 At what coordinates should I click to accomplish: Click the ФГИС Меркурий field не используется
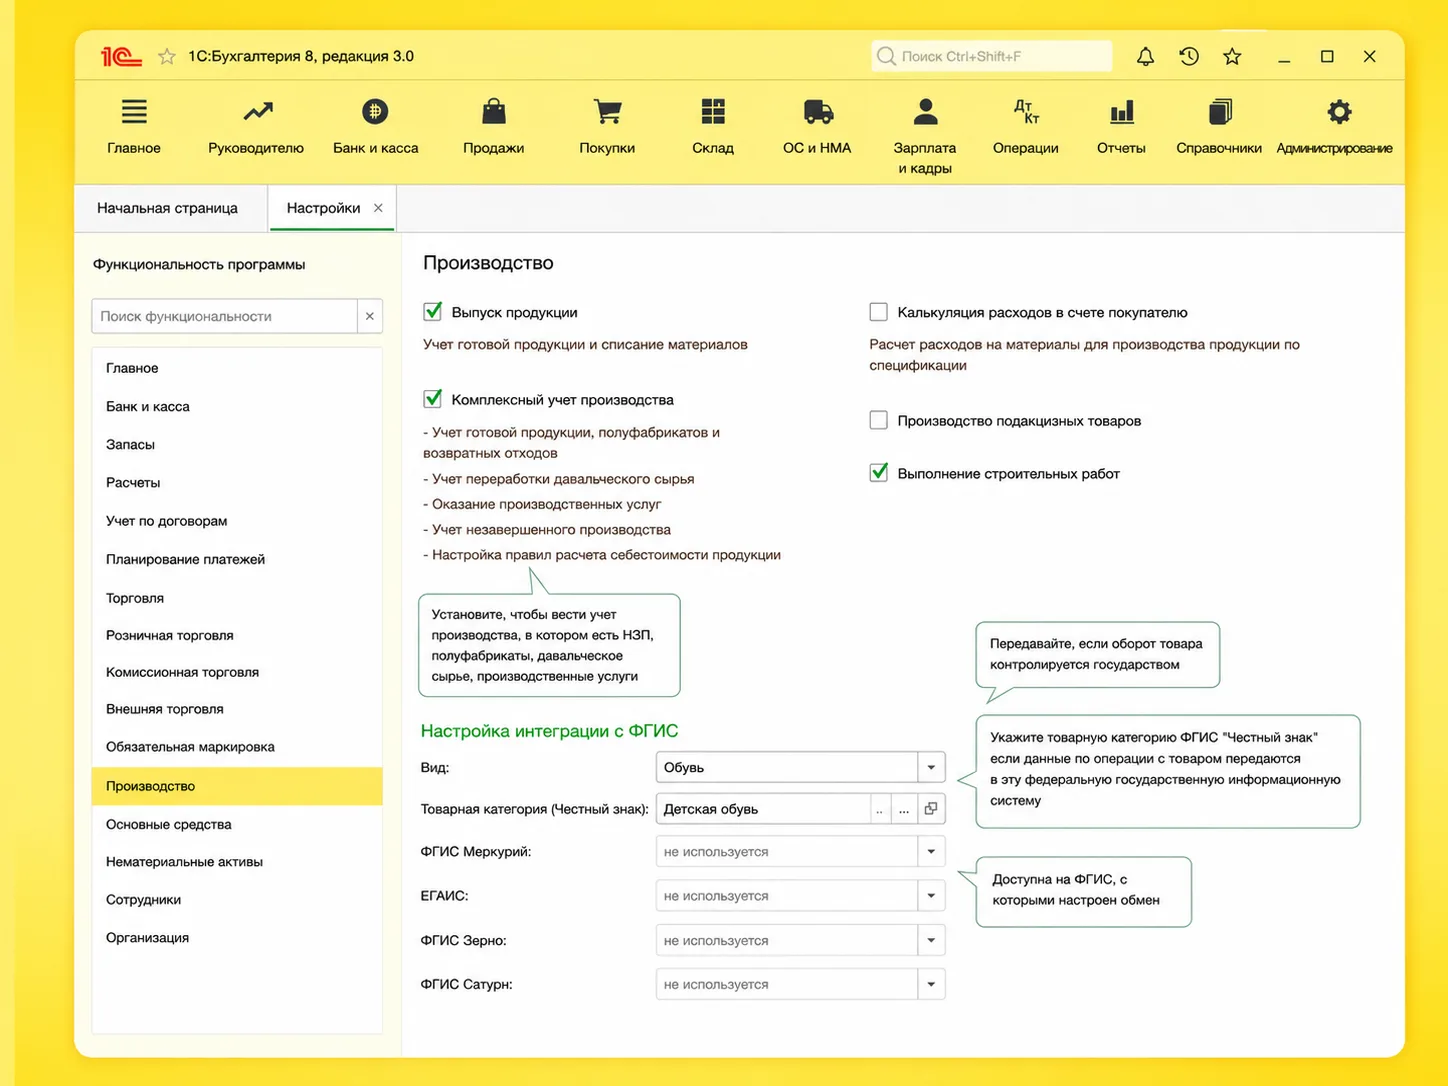(x=787, y=852)
